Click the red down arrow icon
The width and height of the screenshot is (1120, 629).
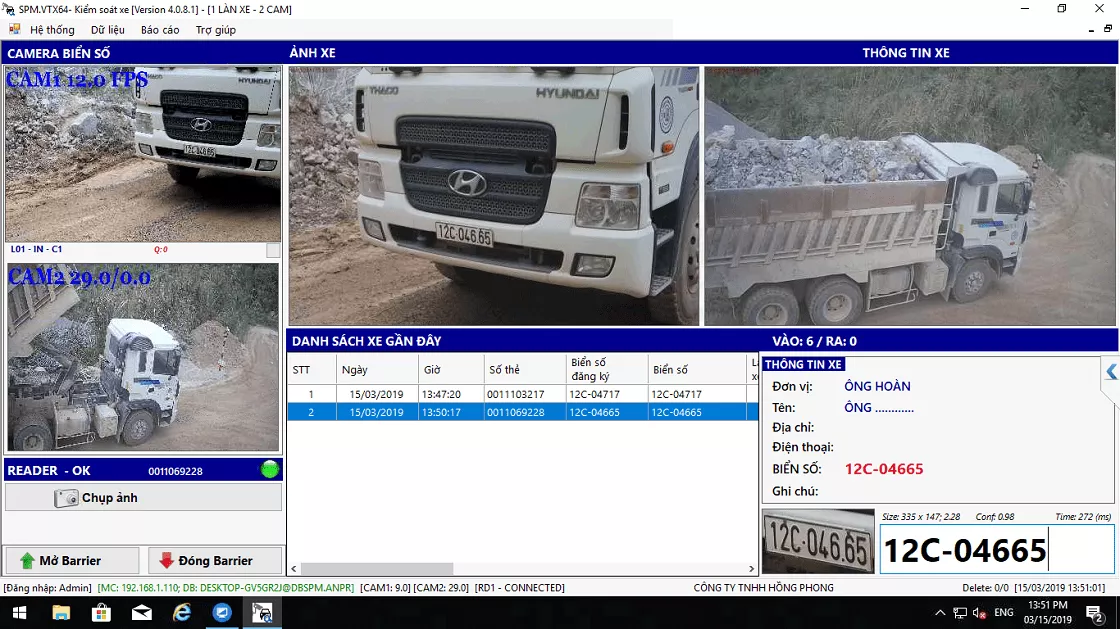[x=166, y=560]
